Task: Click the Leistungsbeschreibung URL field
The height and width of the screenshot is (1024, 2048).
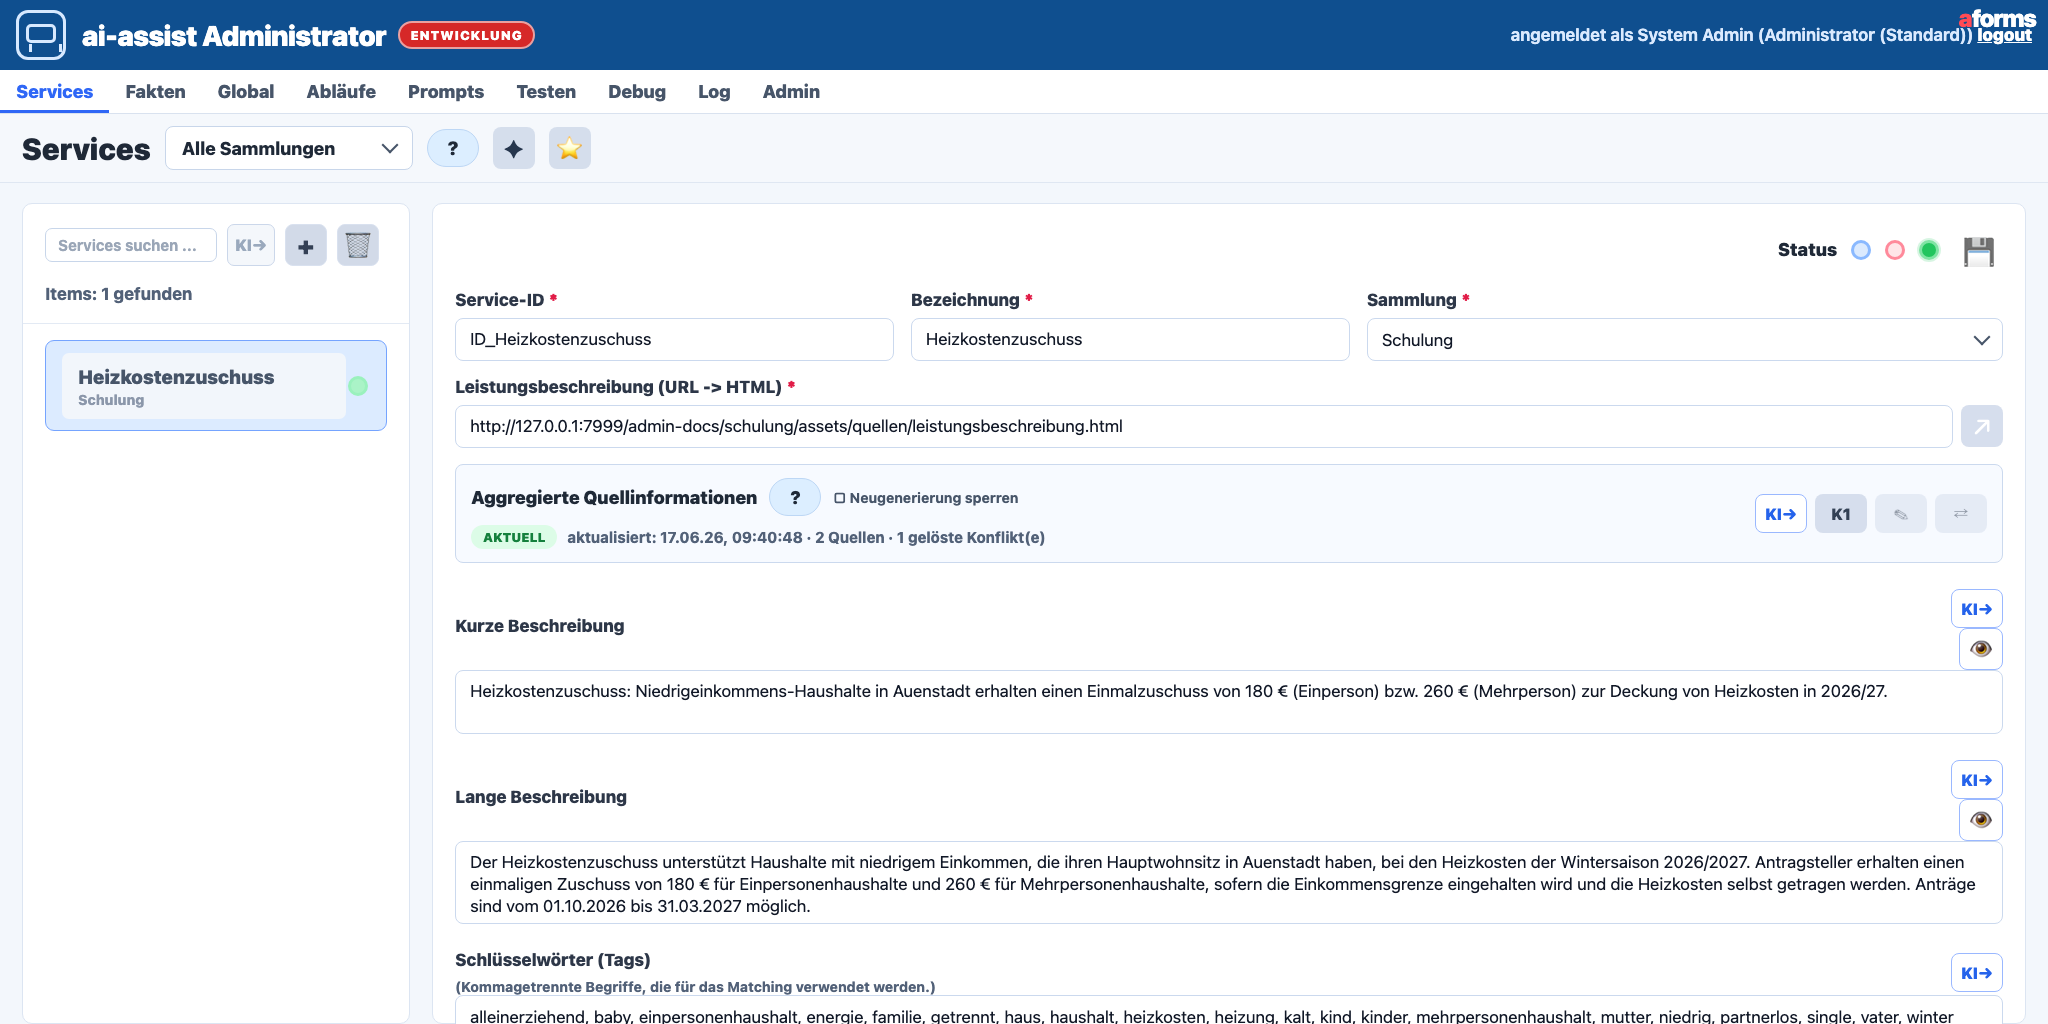Action: [1203, 426]
